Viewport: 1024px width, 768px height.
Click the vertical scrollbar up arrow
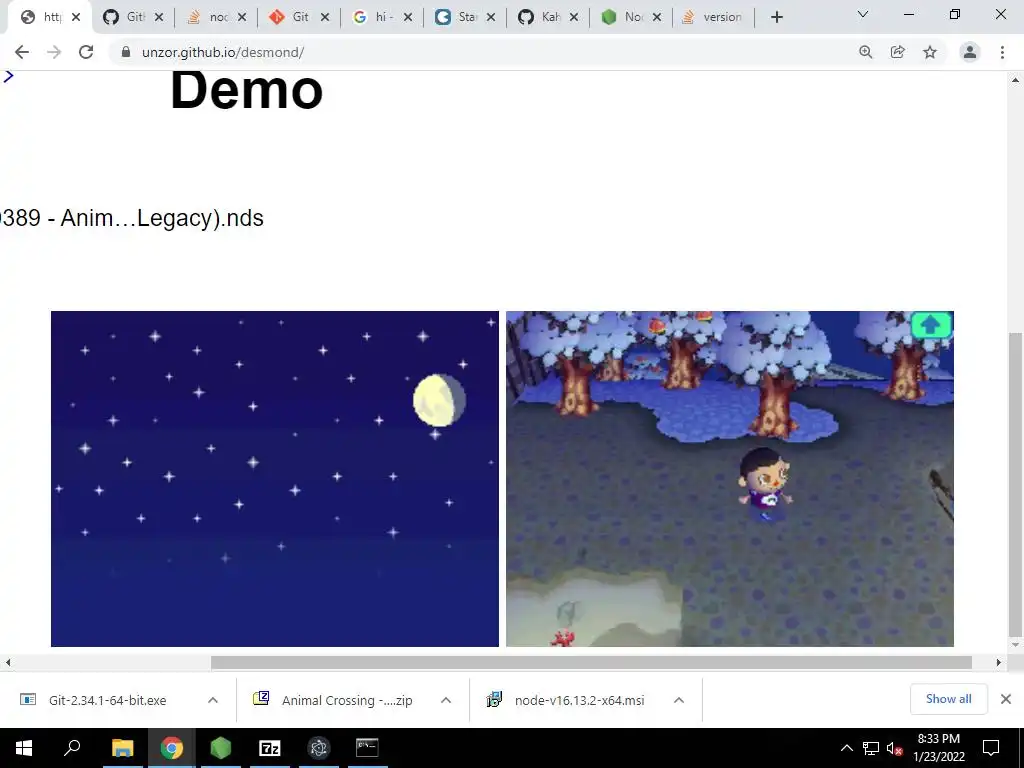1015,80
